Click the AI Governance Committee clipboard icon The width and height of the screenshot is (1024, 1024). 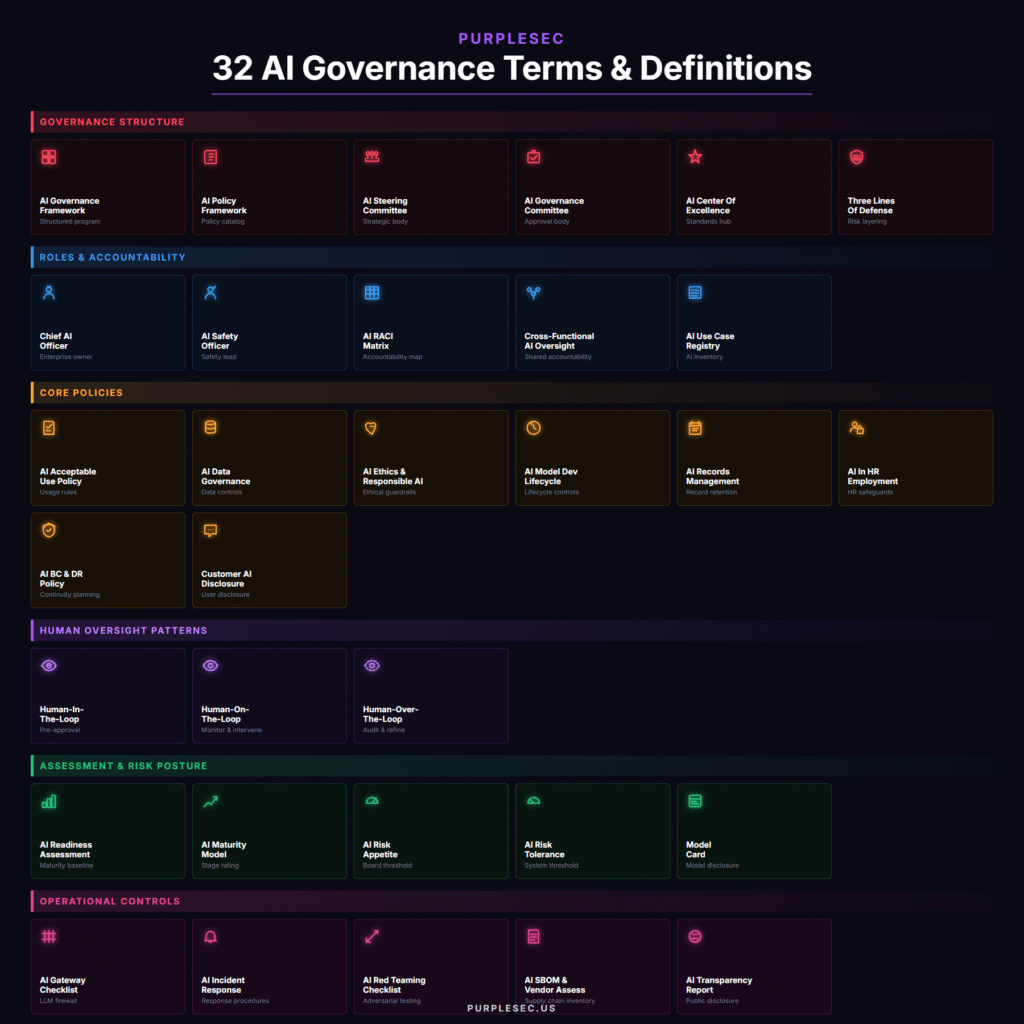click(x=534, y=157)
